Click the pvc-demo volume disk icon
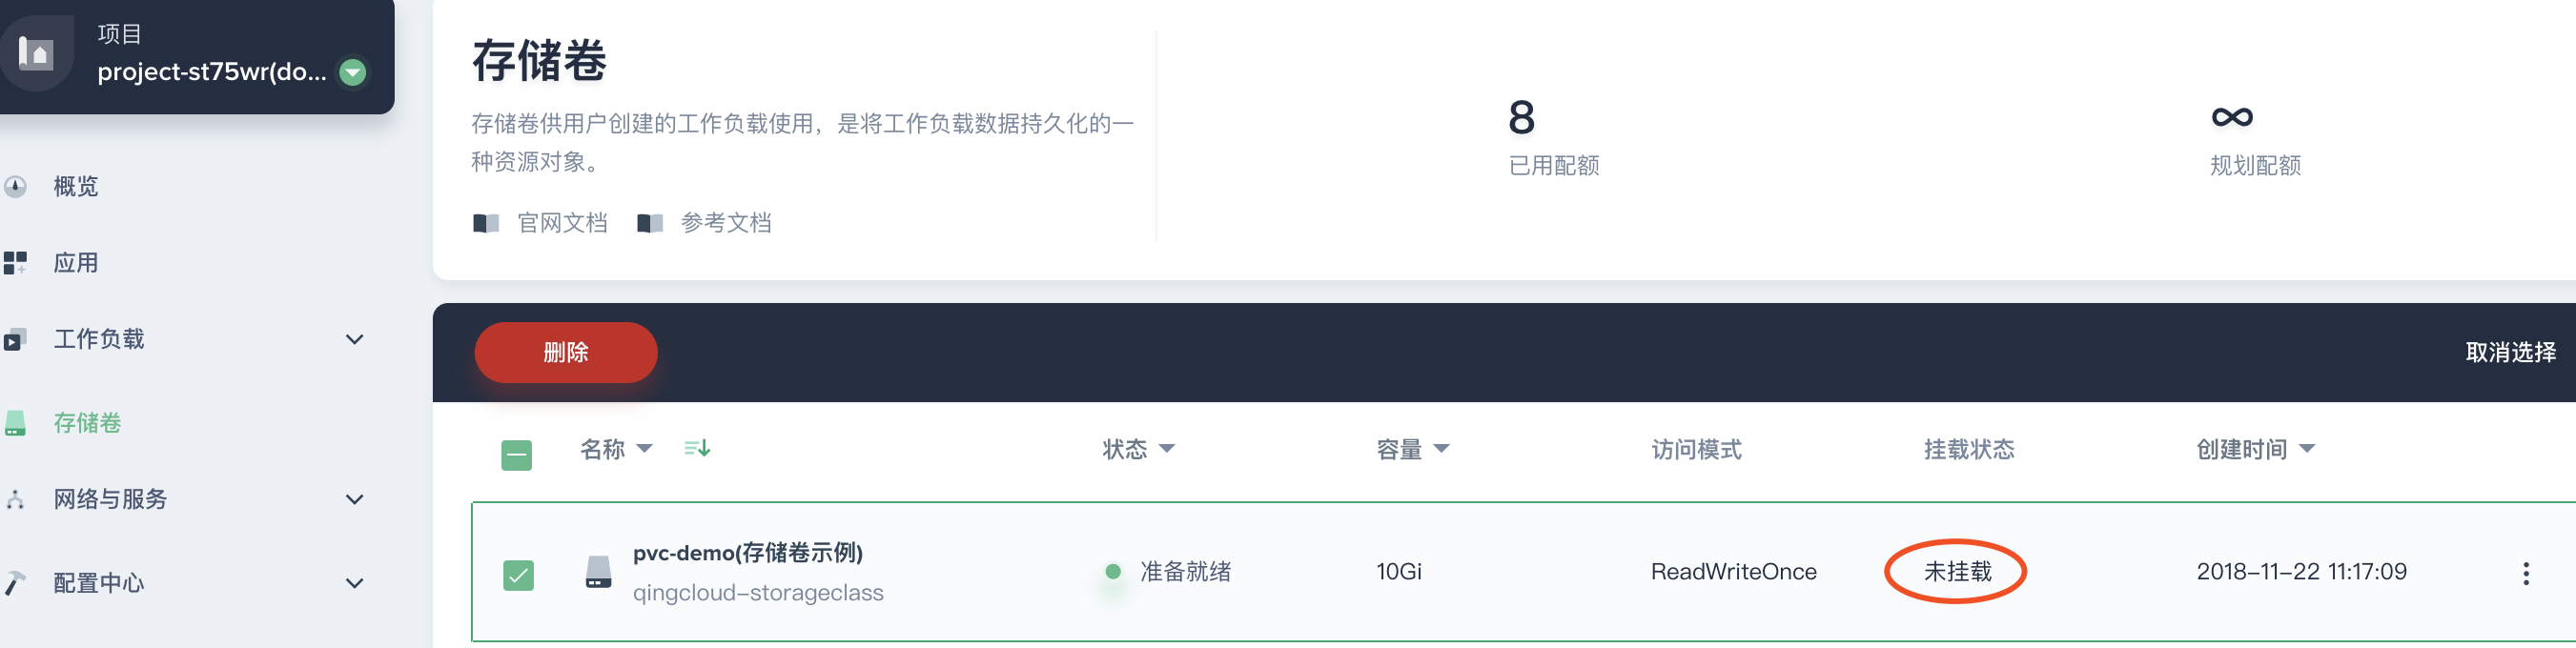 pos(598,571)
